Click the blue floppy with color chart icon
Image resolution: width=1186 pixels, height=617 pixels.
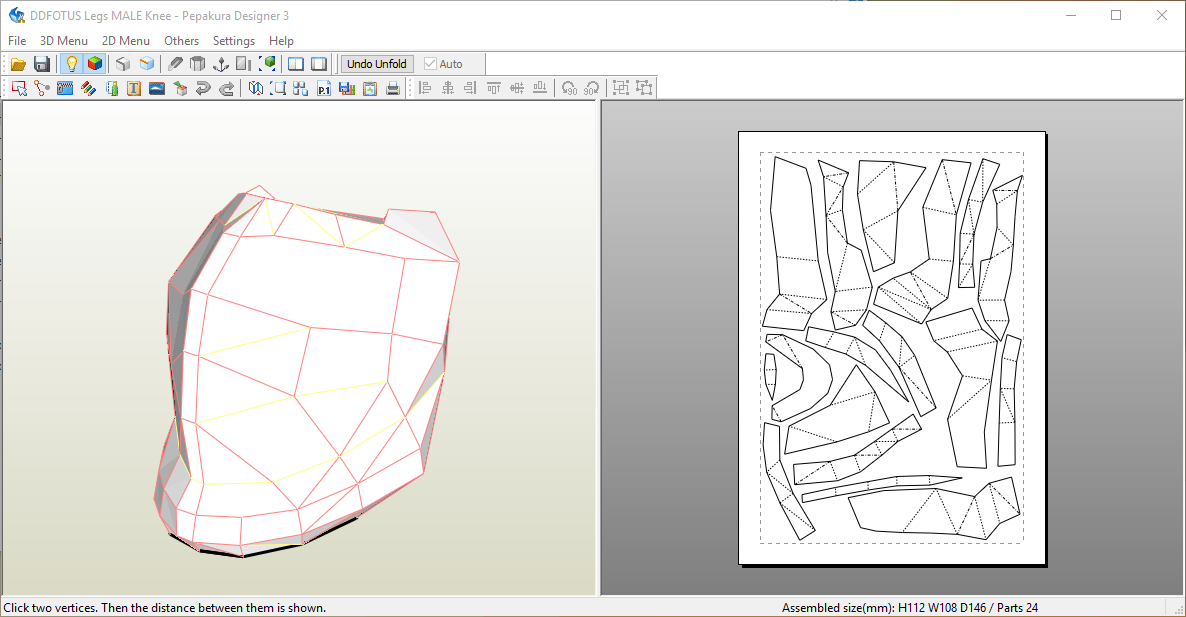[x=347, y=88]
